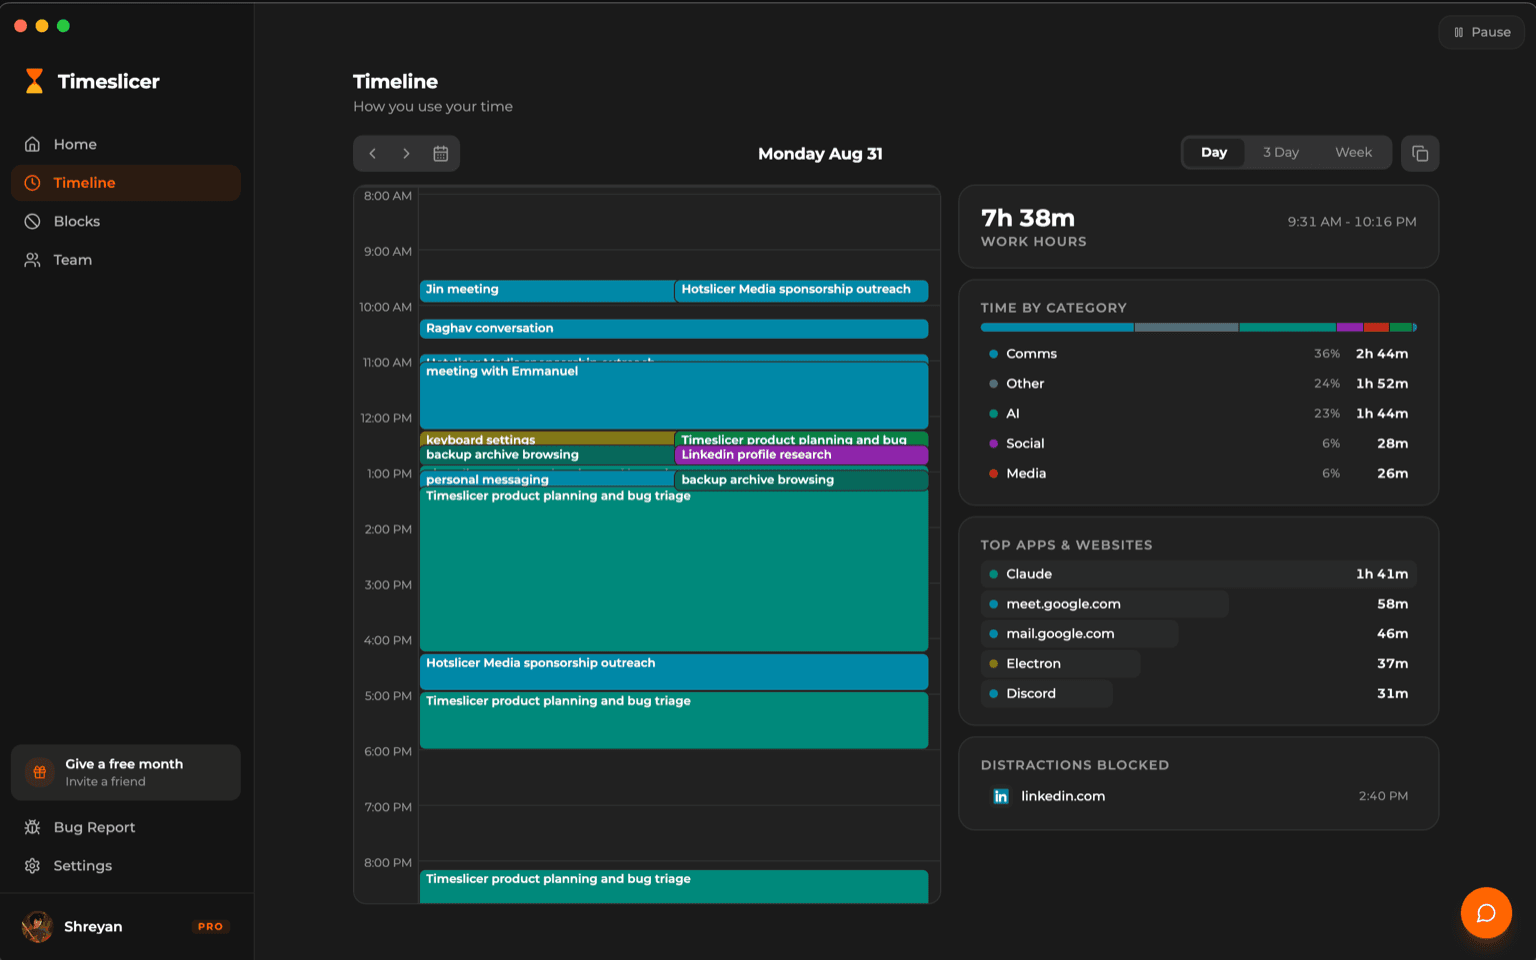Click the 8 PM Timeslicer product planning block
This screenshot has height=960, width=1536.
click(x=674, y=886)
